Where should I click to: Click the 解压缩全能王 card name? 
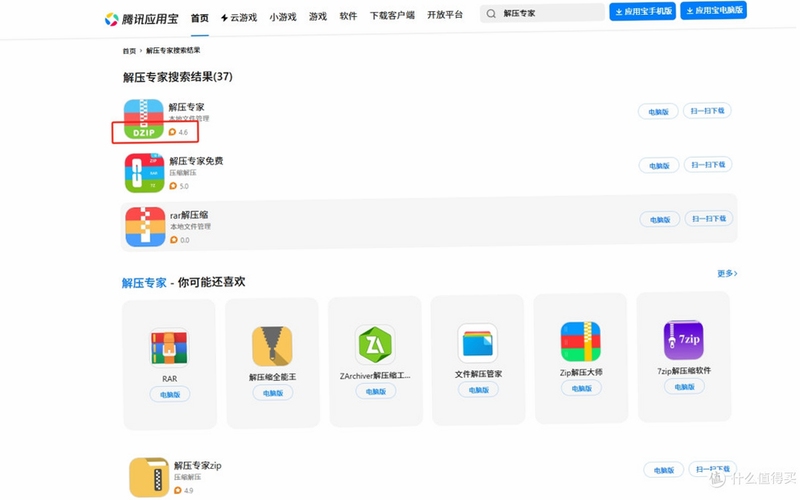272,377
